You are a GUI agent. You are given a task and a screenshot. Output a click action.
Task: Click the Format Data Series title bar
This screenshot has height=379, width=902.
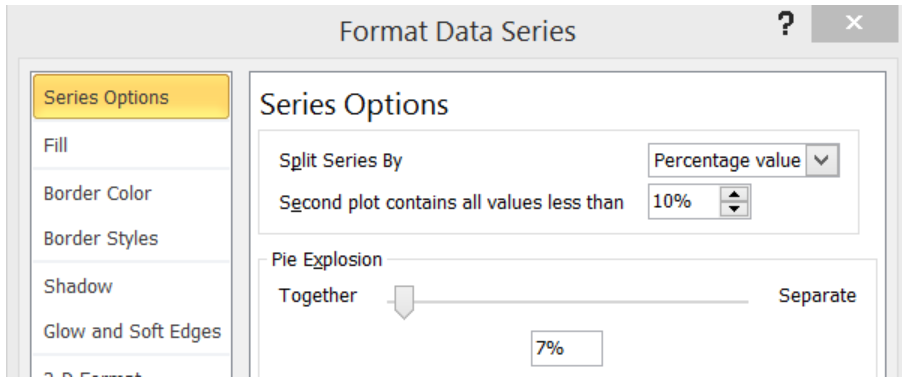[x=457, y=31]
